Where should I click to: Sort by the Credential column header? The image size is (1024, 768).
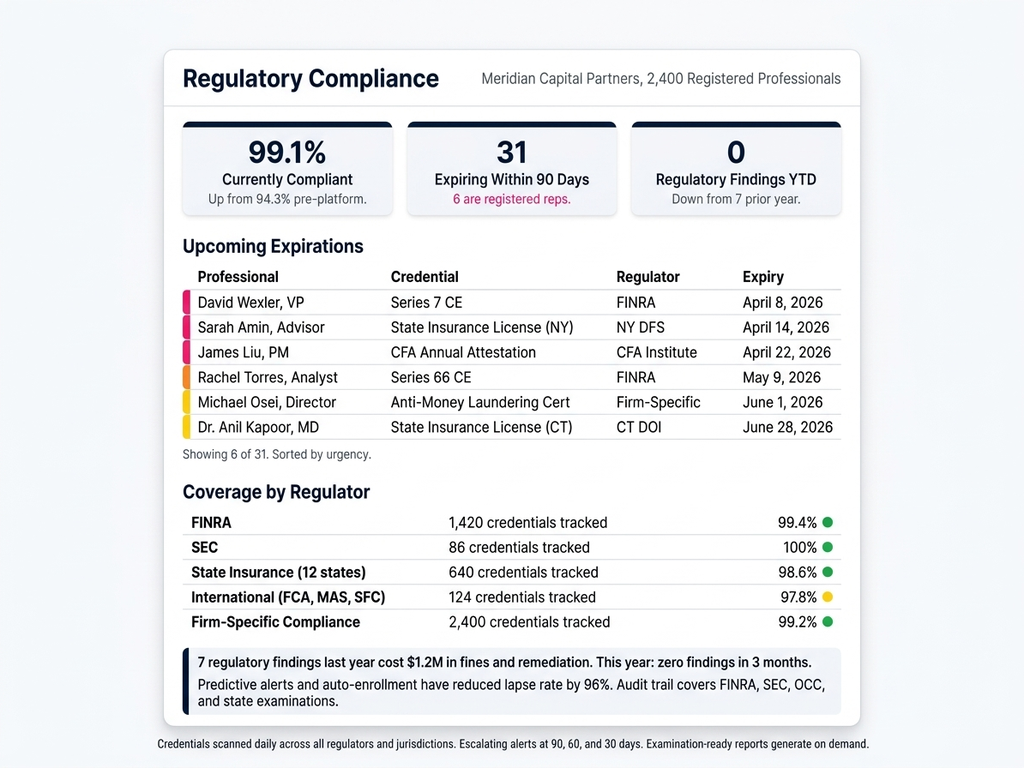(x=424, y=277)
